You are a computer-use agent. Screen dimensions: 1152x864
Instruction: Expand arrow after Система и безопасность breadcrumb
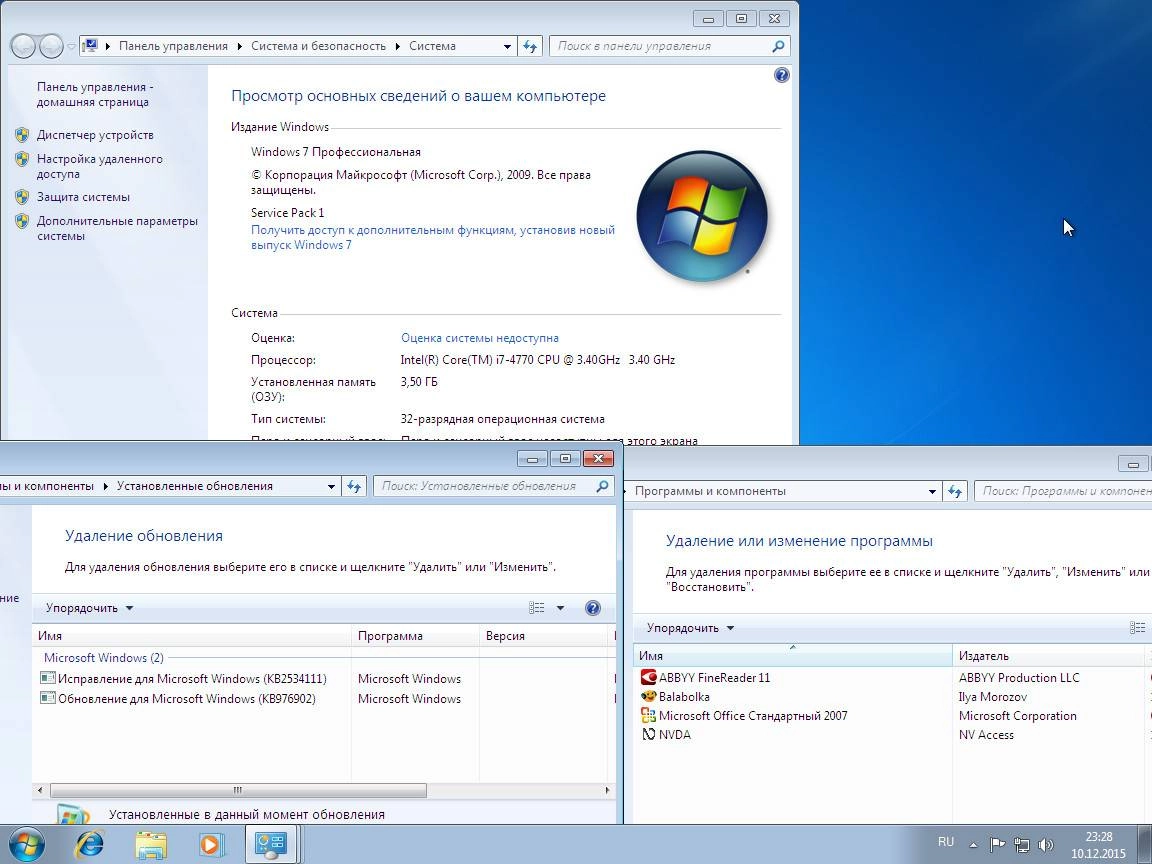(x=397, y=46)
